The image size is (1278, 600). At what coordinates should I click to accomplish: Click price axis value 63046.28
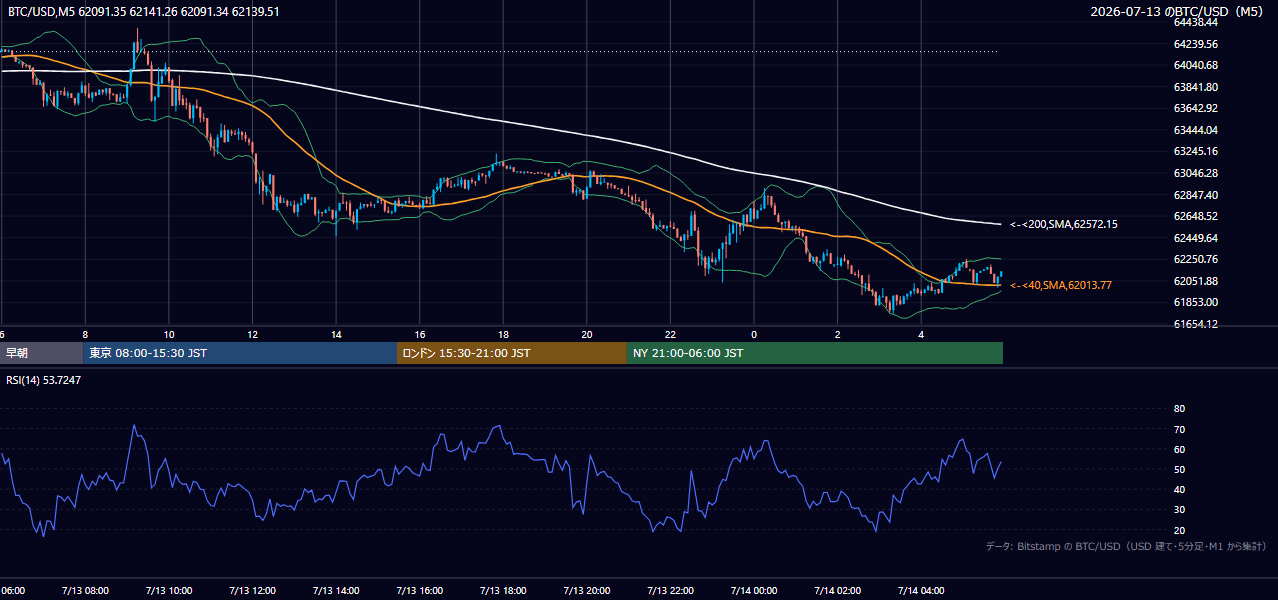pyautogui.click(x=1195, y=173)
